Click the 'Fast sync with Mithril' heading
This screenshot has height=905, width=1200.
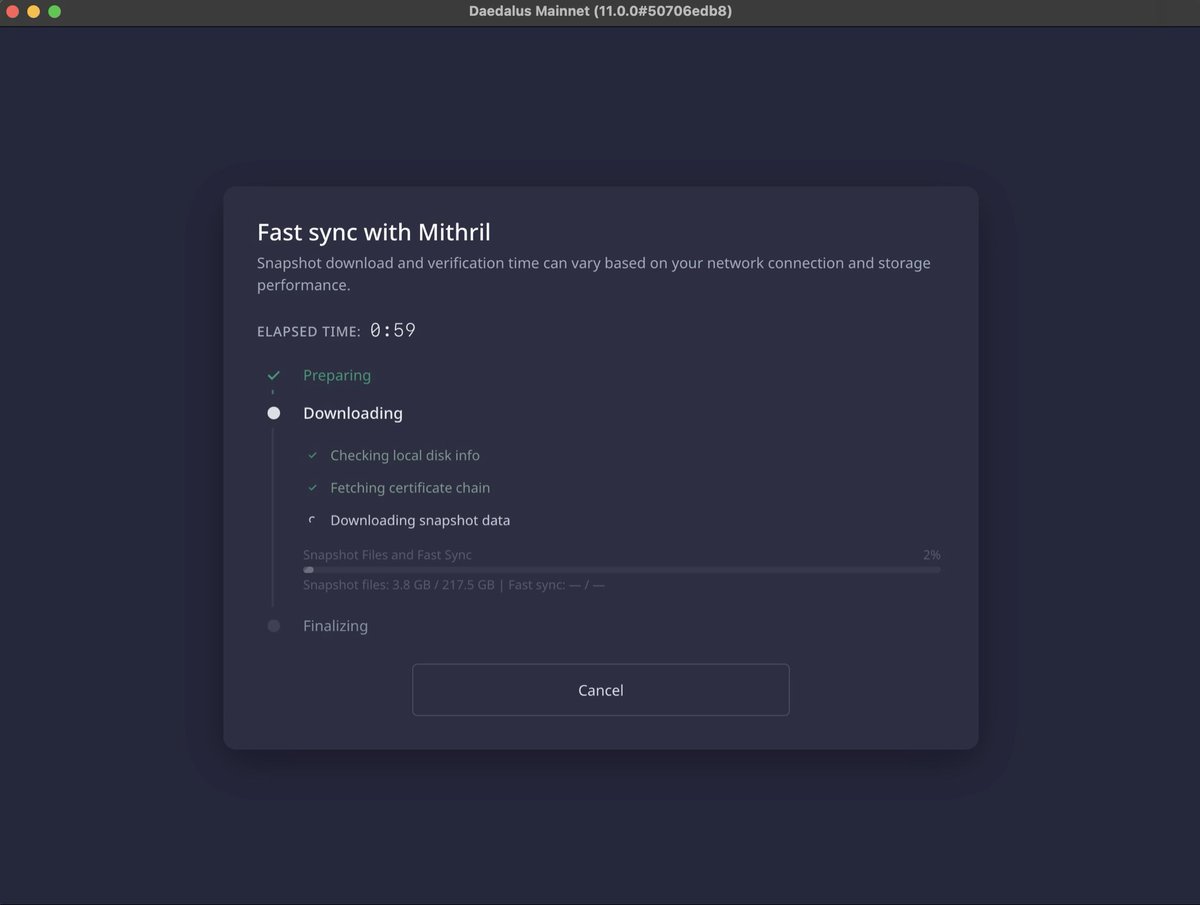coord(374,232)
